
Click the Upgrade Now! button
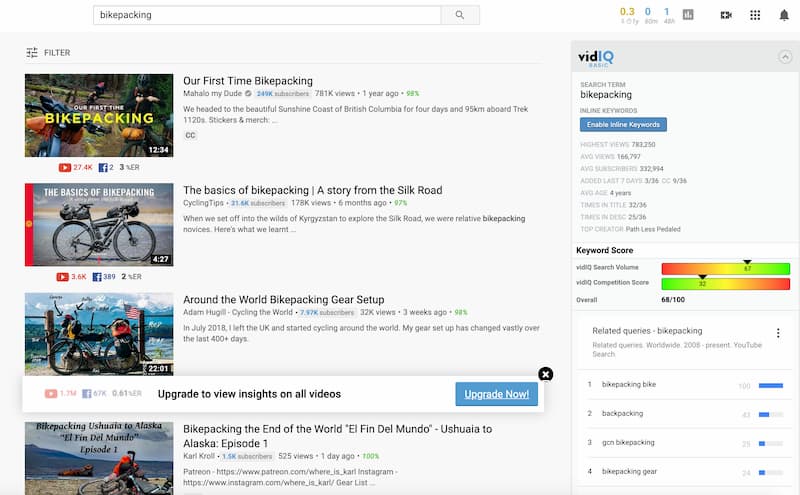coord(496,394)
